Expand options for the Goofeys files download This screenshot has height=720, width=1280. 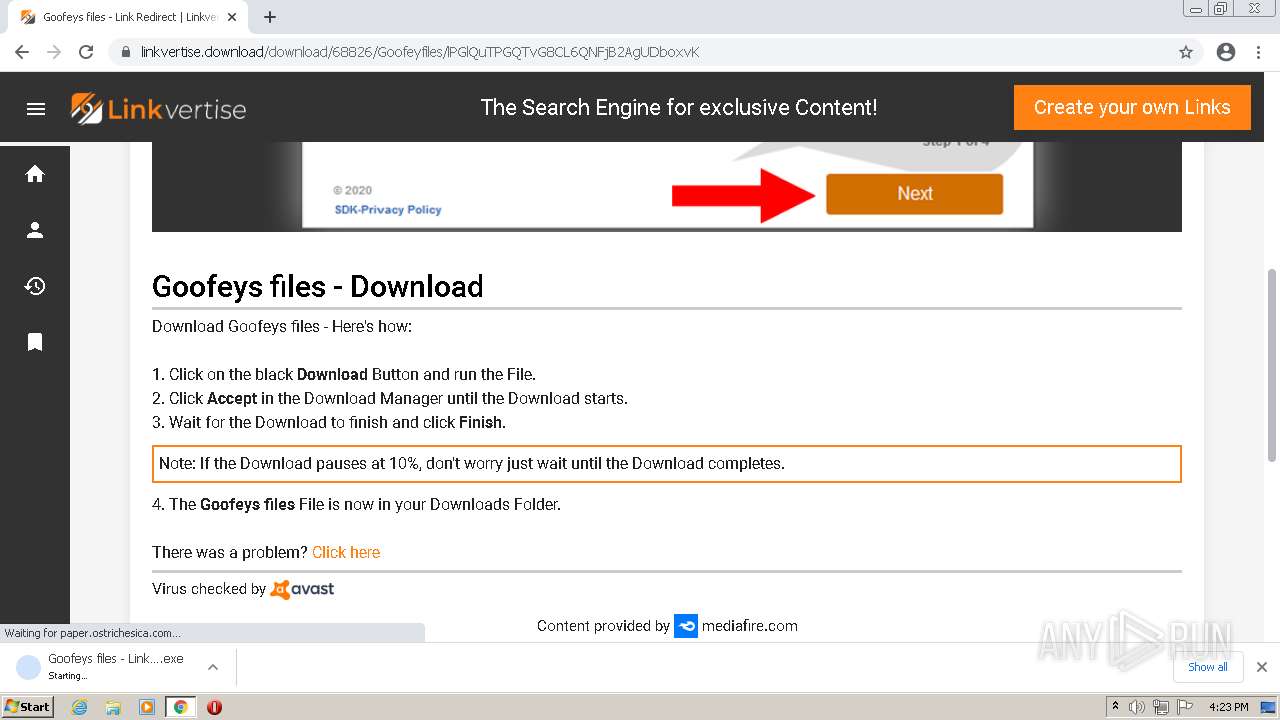point(213,667)
